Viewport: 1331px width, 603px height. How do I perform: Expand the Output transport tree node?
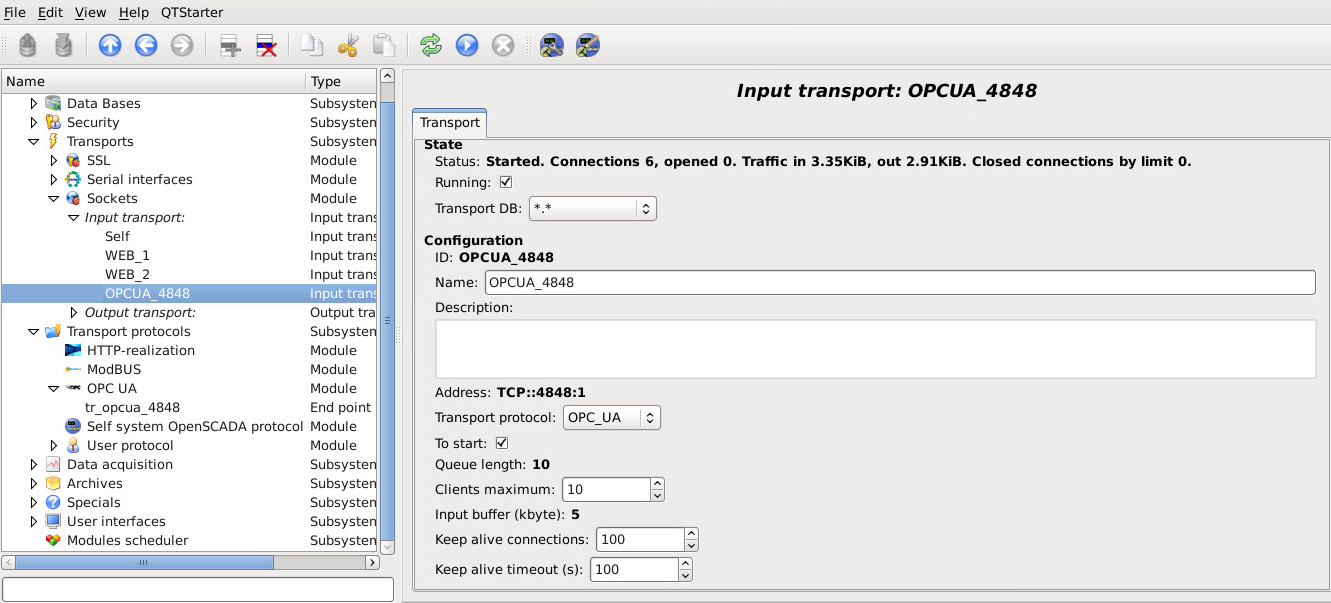coord(74,313)
